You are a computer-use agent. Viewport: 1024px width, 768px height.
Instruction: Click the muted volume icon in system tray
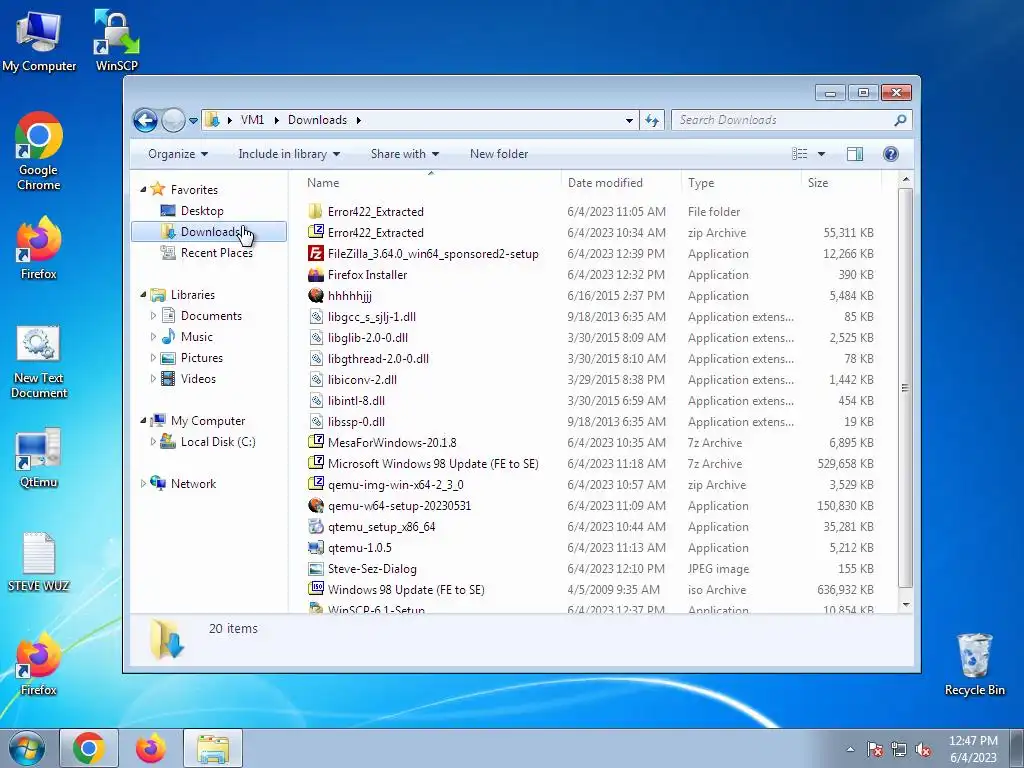point(922,750)
